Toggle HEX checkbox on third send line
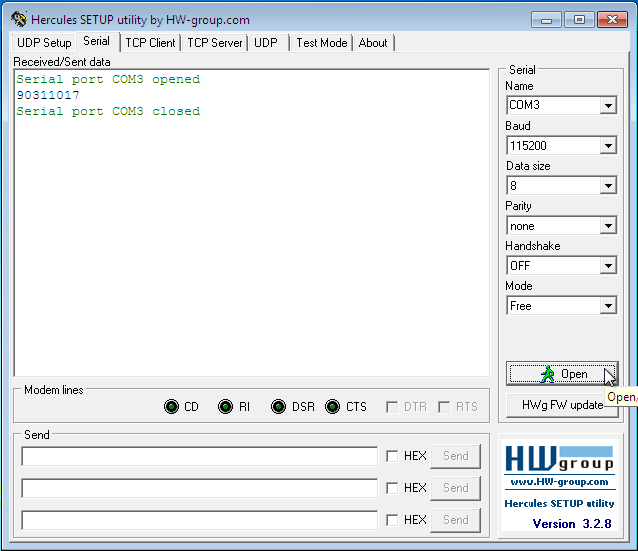This screenshot has width=638, height=551. point(392,520)
